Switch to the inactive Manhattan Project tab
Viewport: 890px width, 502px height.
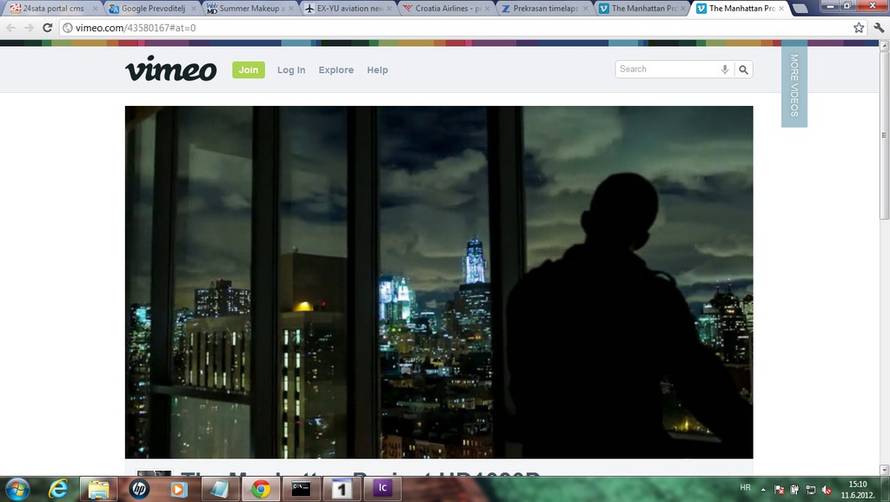coord(641,9)
